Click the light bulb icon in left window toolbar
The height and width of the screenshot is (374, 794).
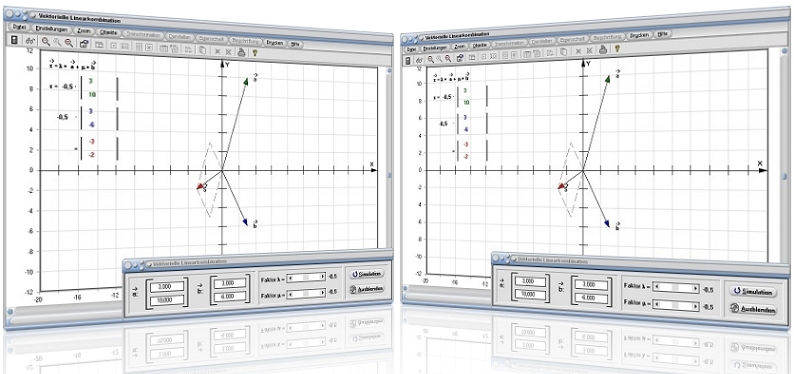coord(255,52)
